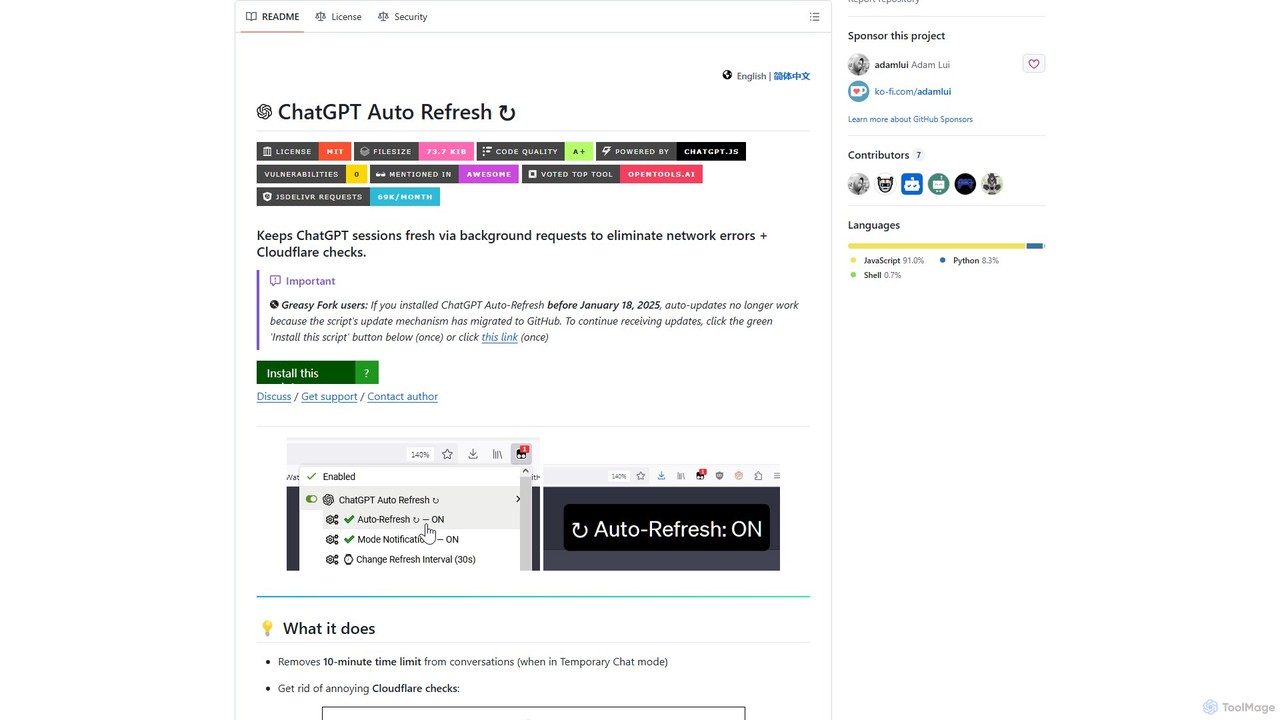Open the third blue bot contributor avatar
The width and height of the screenshot is (1280, 720).
click(912, 184)
